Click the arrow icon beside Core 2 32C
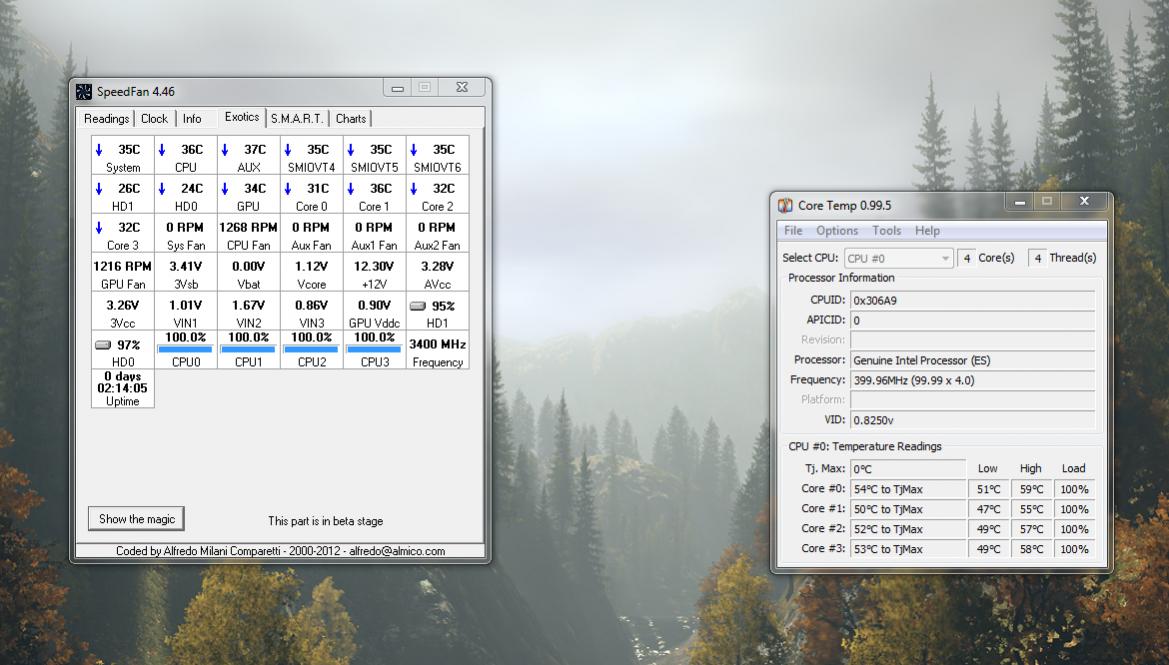 [x=414, y=189]
